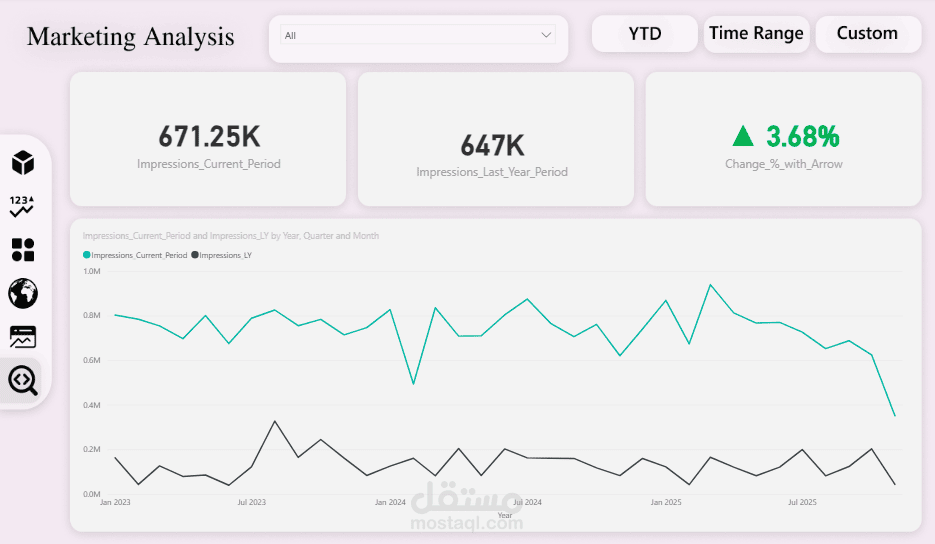
Task: Click the Change_%_with_Arrow card label
Action: point(784,164)
